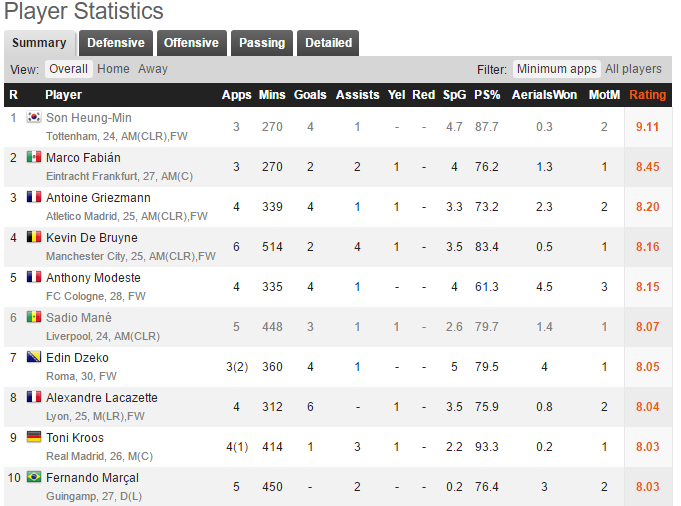681x506 pixels.
Task: Open the Passing tab
Action: point(262,43)
